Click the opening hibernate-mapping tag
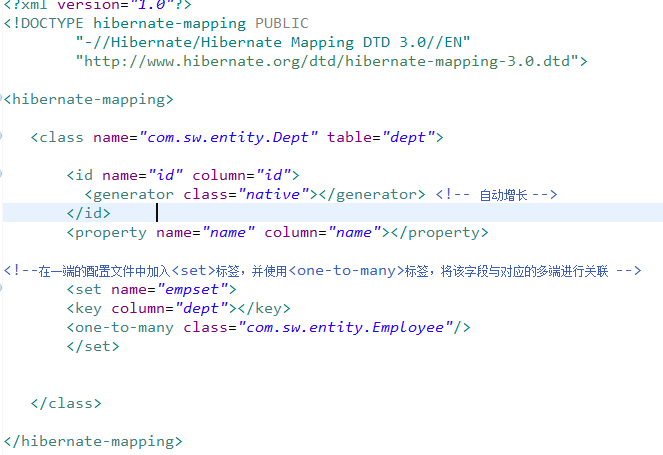This screenshot has height=455, width=663. pos(88,99)
